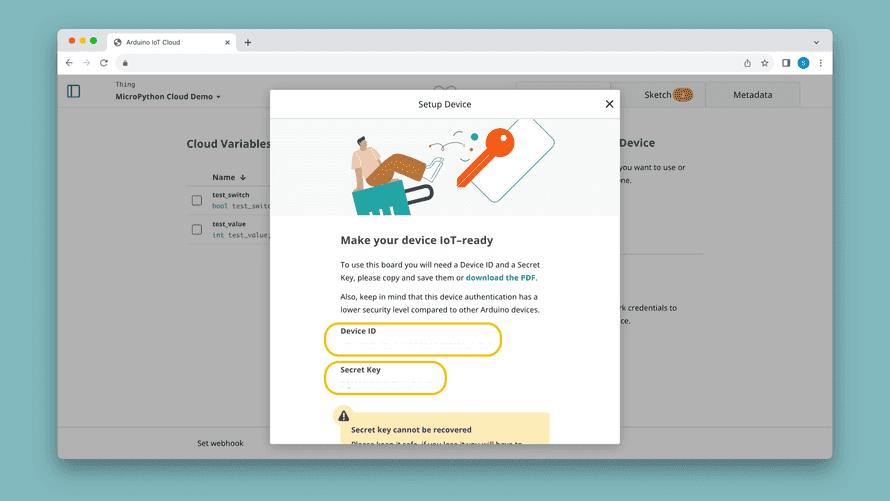Click the download the PDF link

point(507,278)
